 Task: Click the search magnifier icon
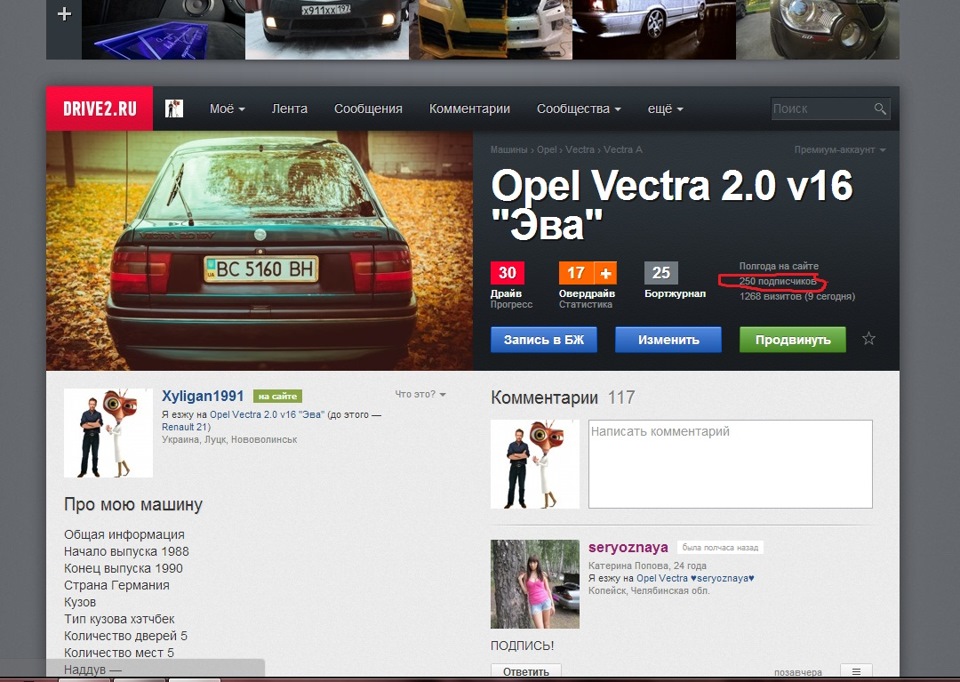(x=880, y=108)
